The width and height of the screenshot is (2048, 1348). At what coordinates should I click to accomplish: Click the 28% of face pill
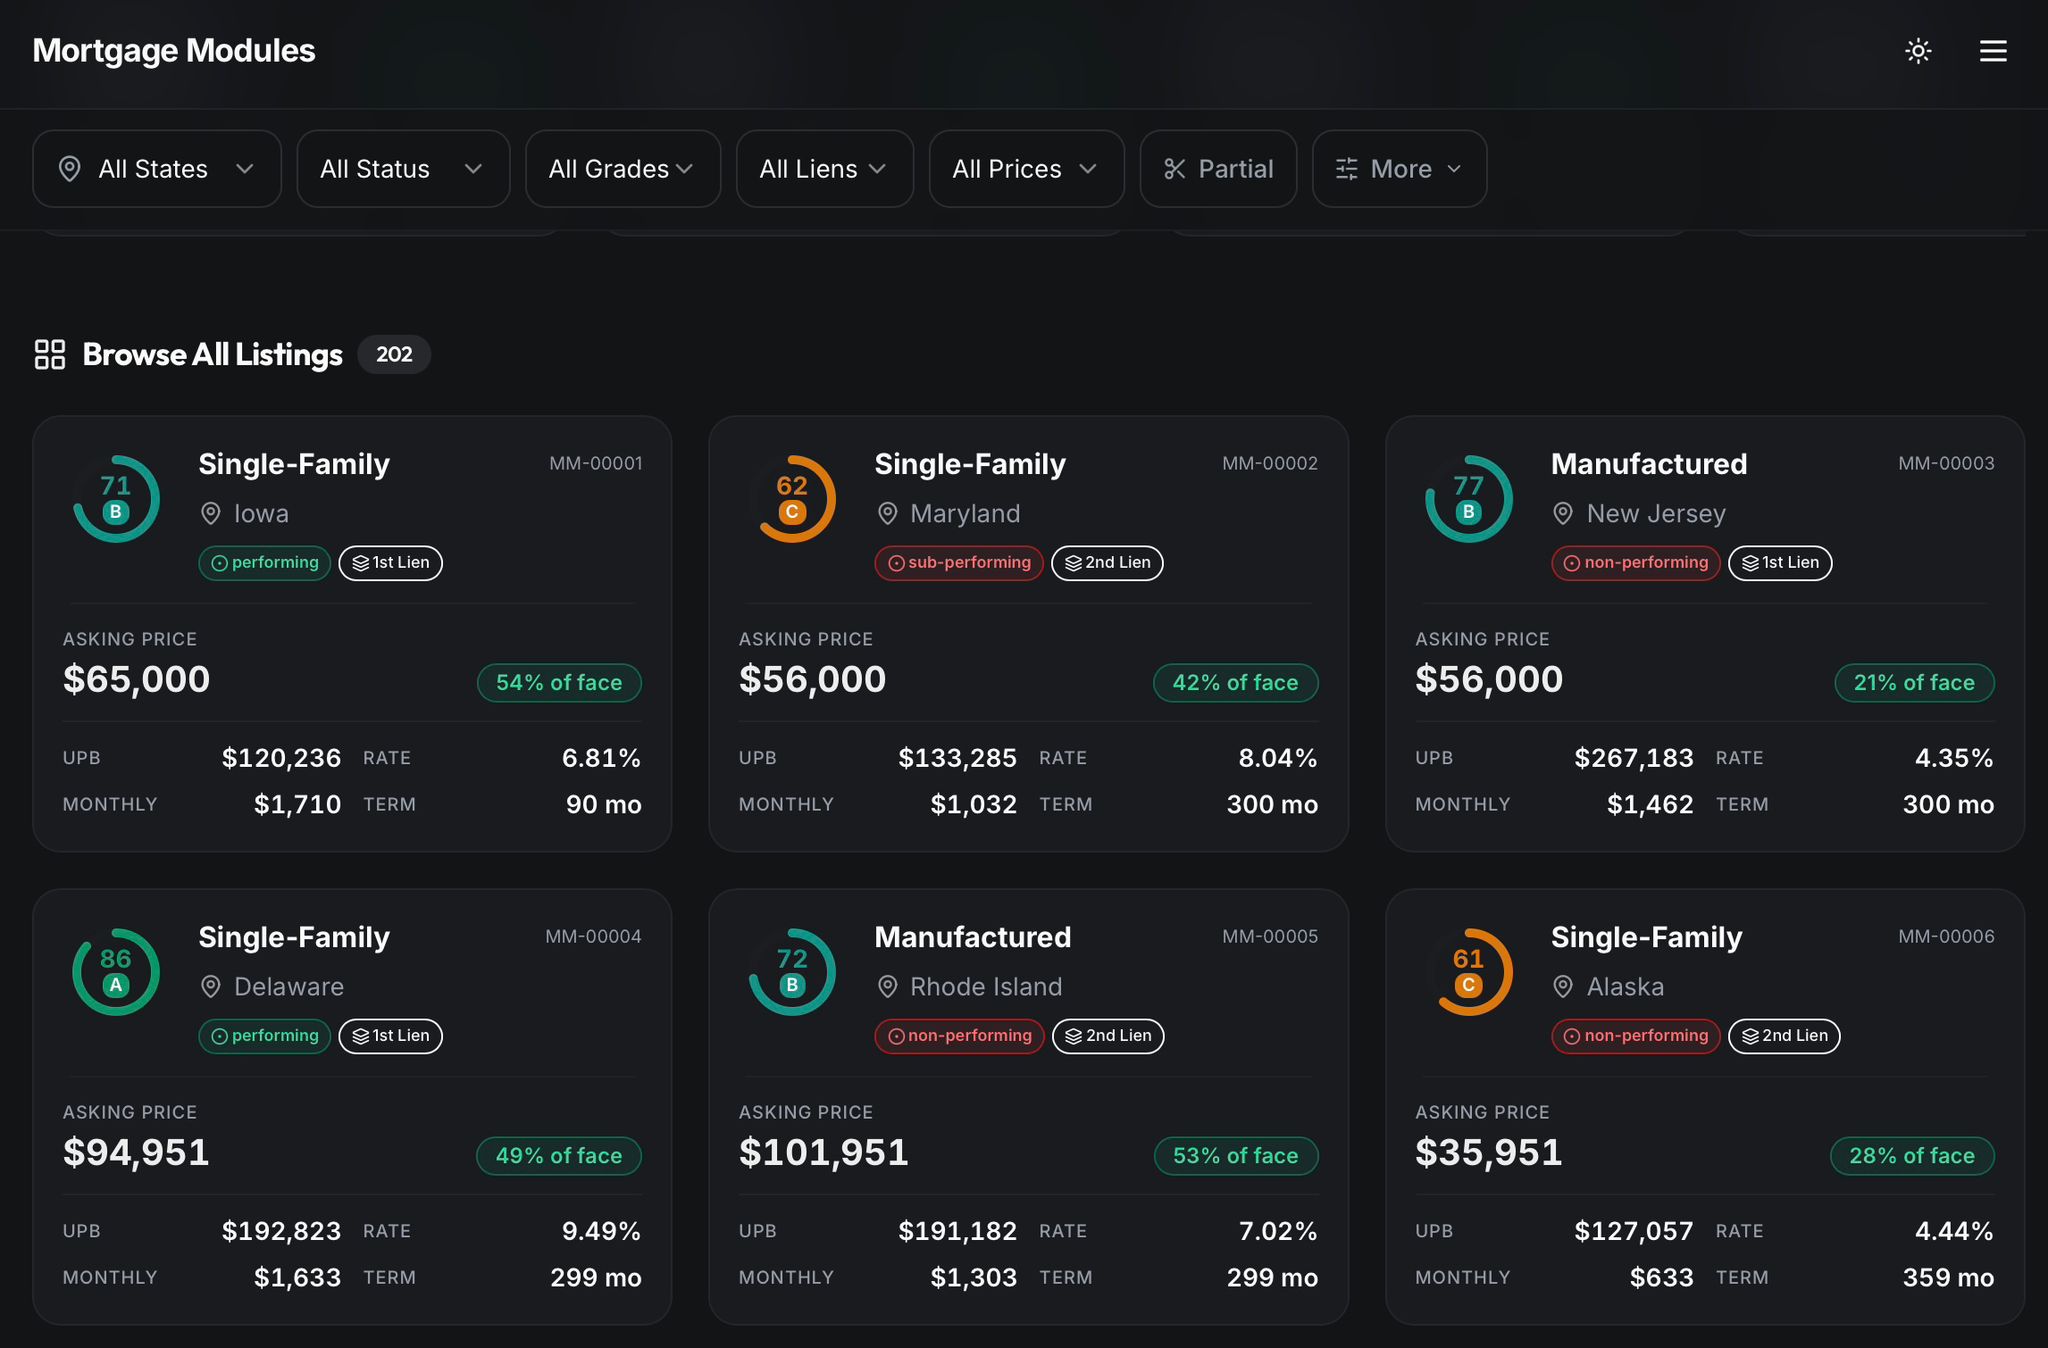pyautogui.click(x=1912, y=1156)
